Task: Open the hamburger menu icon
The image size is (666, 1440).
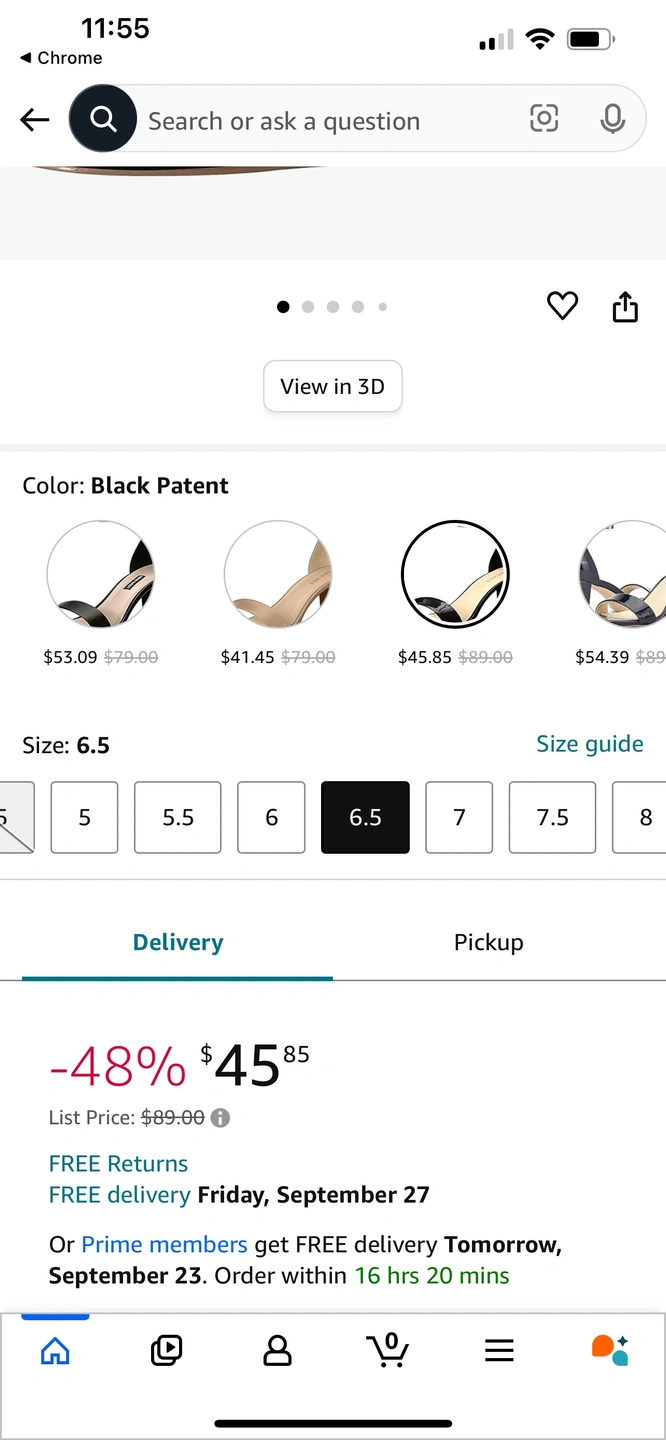Action: 499,1351
